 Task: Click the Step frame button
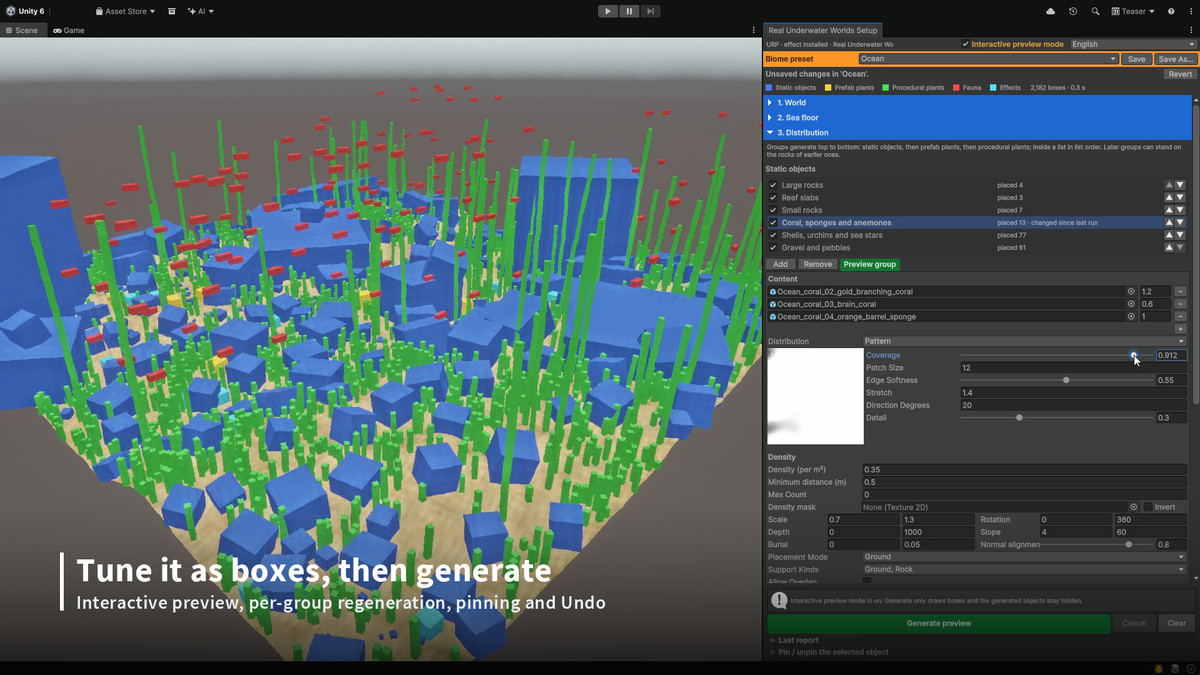click(x=651, y=11)
